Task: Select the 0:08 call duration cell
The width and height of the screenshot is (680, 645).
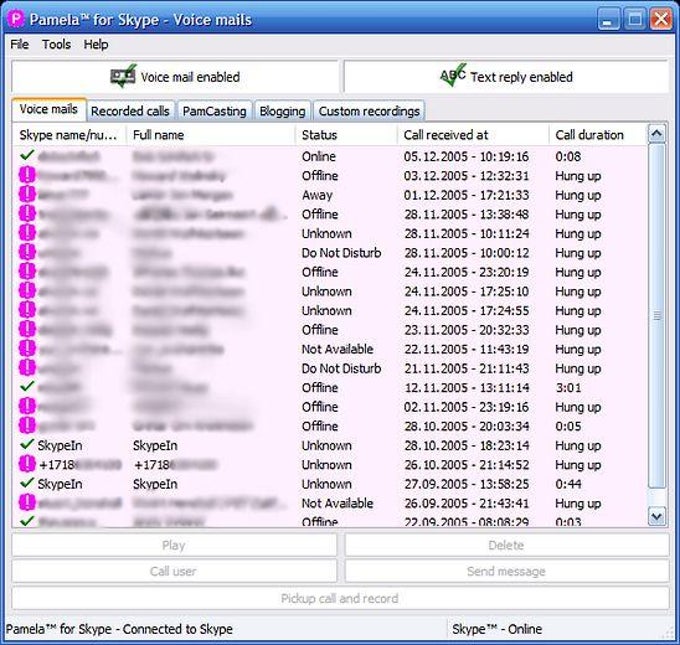Action: point(568,157)
